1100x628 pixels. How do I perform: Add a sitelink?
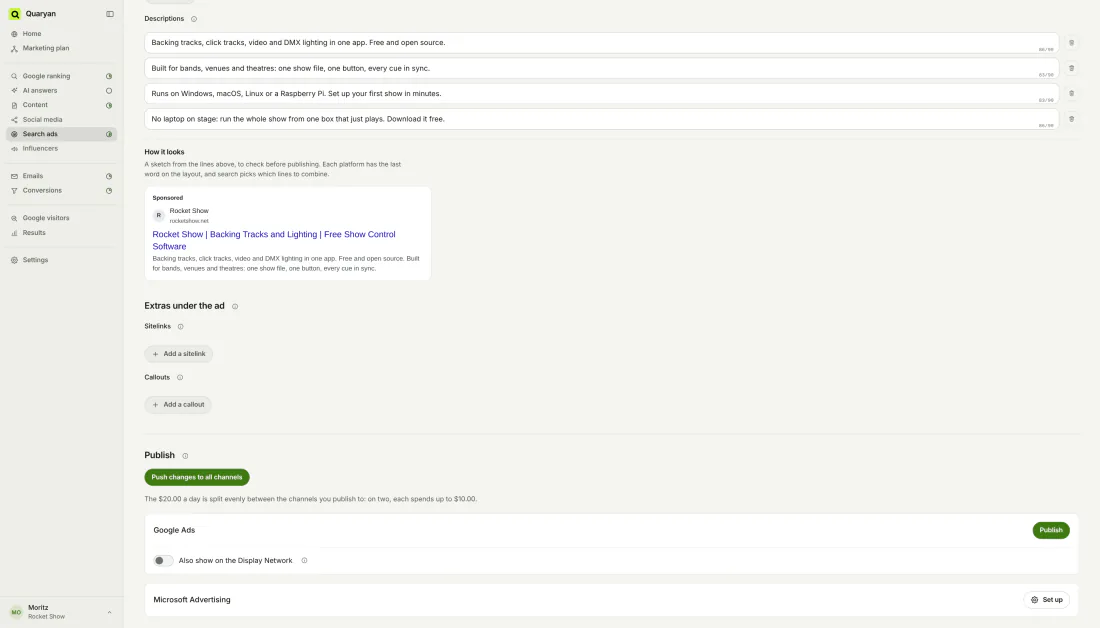click(x=179, y=354)
